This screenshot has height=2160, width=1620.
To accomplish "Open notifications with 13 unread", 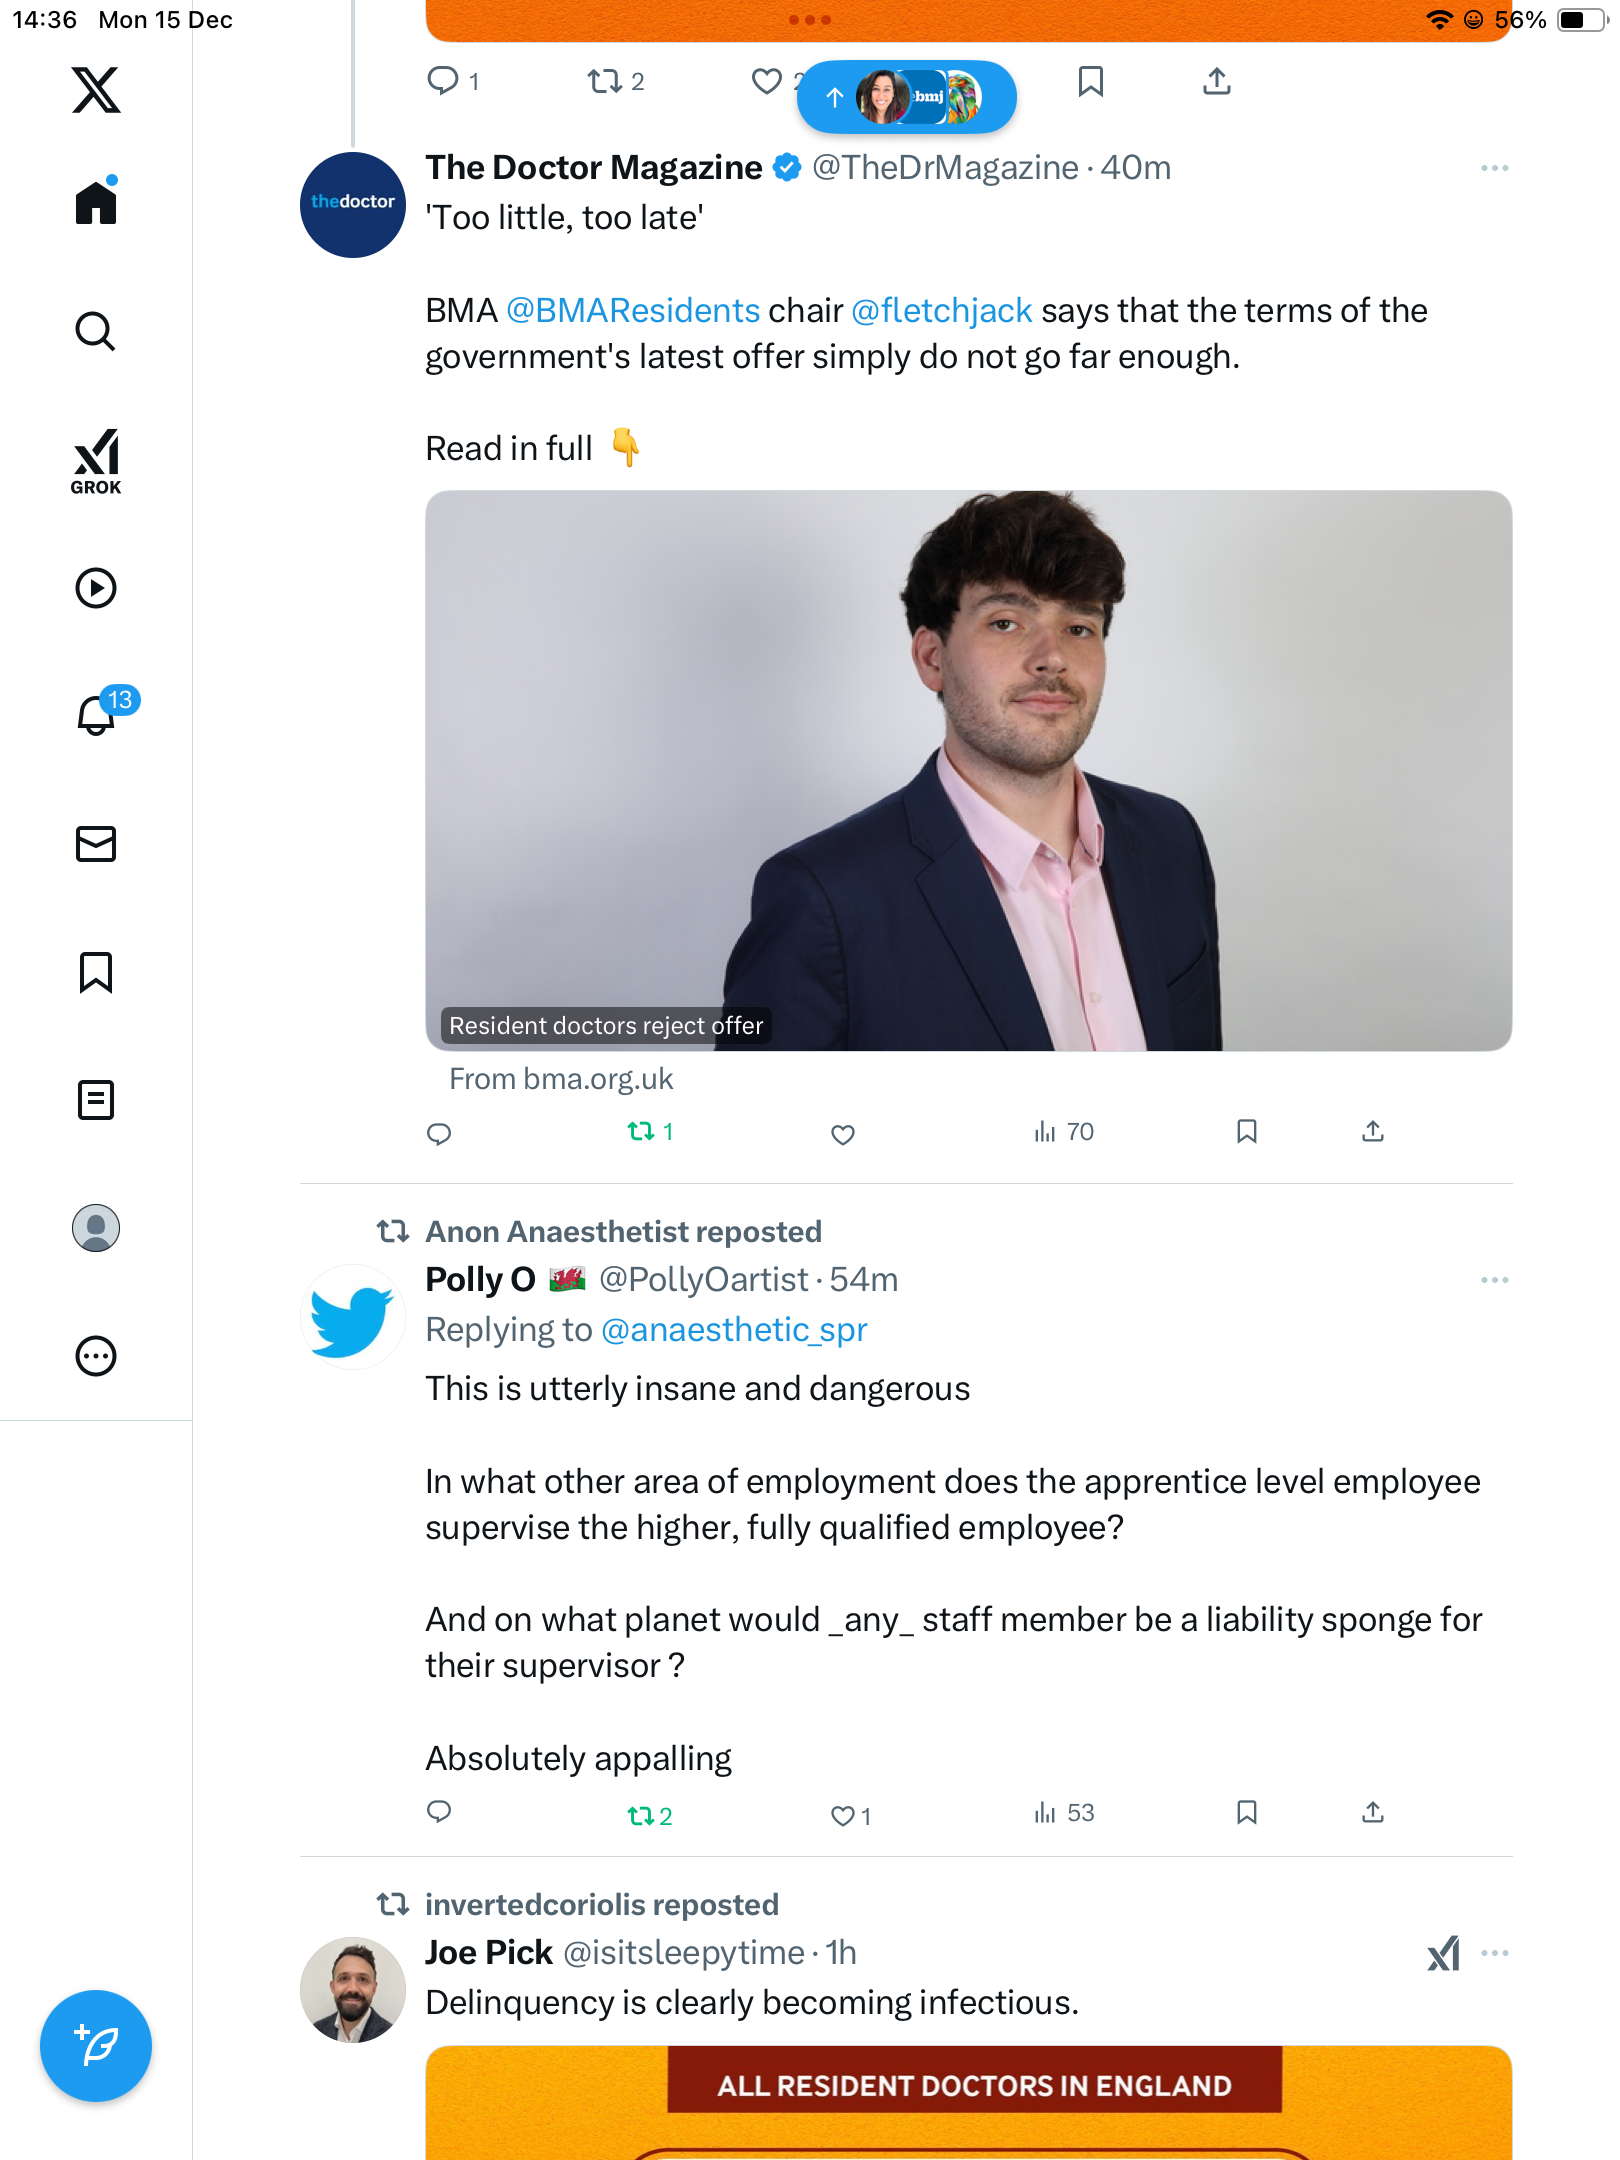I will pyautogui.click(x=98, y=714).
